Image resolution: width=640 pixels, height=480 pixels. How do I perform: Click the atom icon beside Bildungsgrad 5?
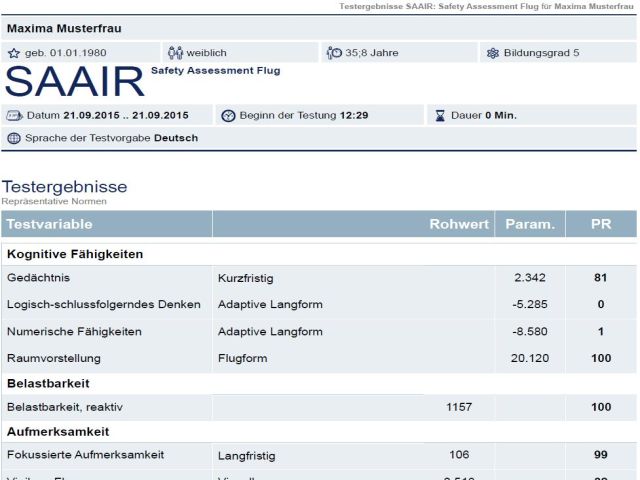[x=493, y=53]
